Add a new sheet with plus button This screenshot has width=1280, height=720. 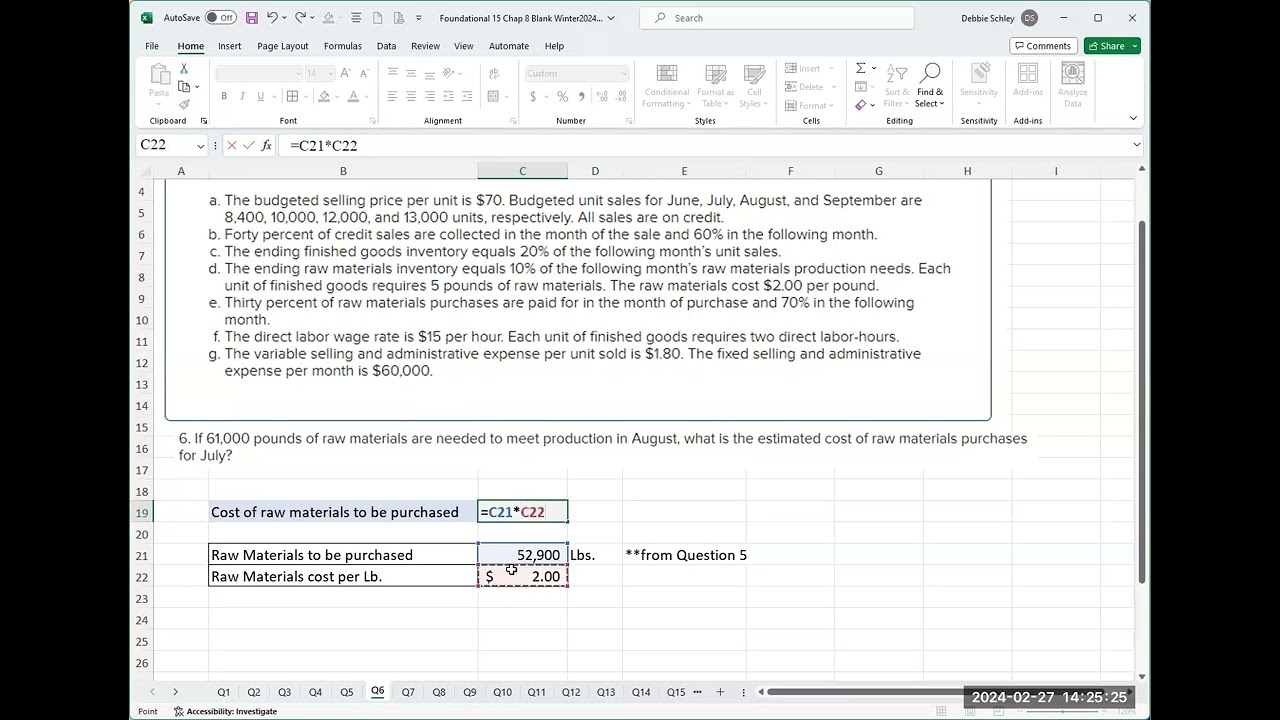(x=720, y=692)
